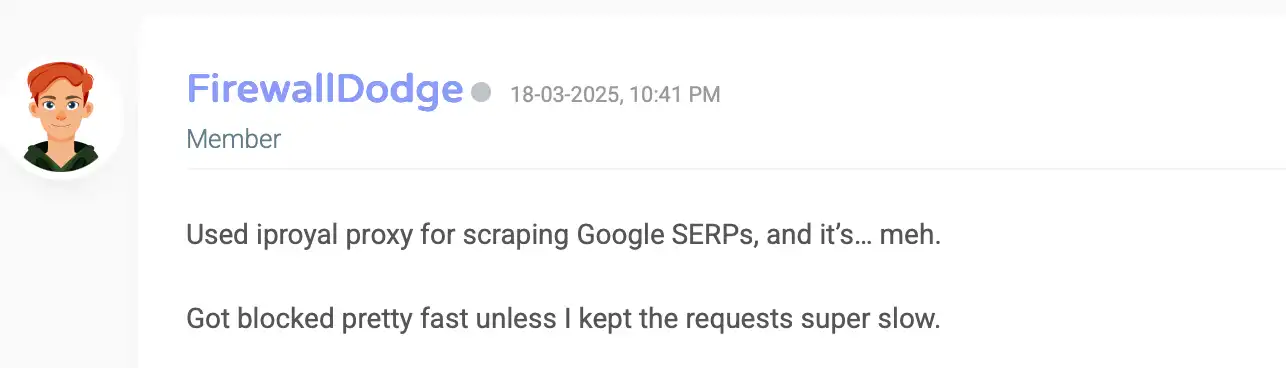Click the Member user title label
This screenshot has height=368, width=1286.
234,139
